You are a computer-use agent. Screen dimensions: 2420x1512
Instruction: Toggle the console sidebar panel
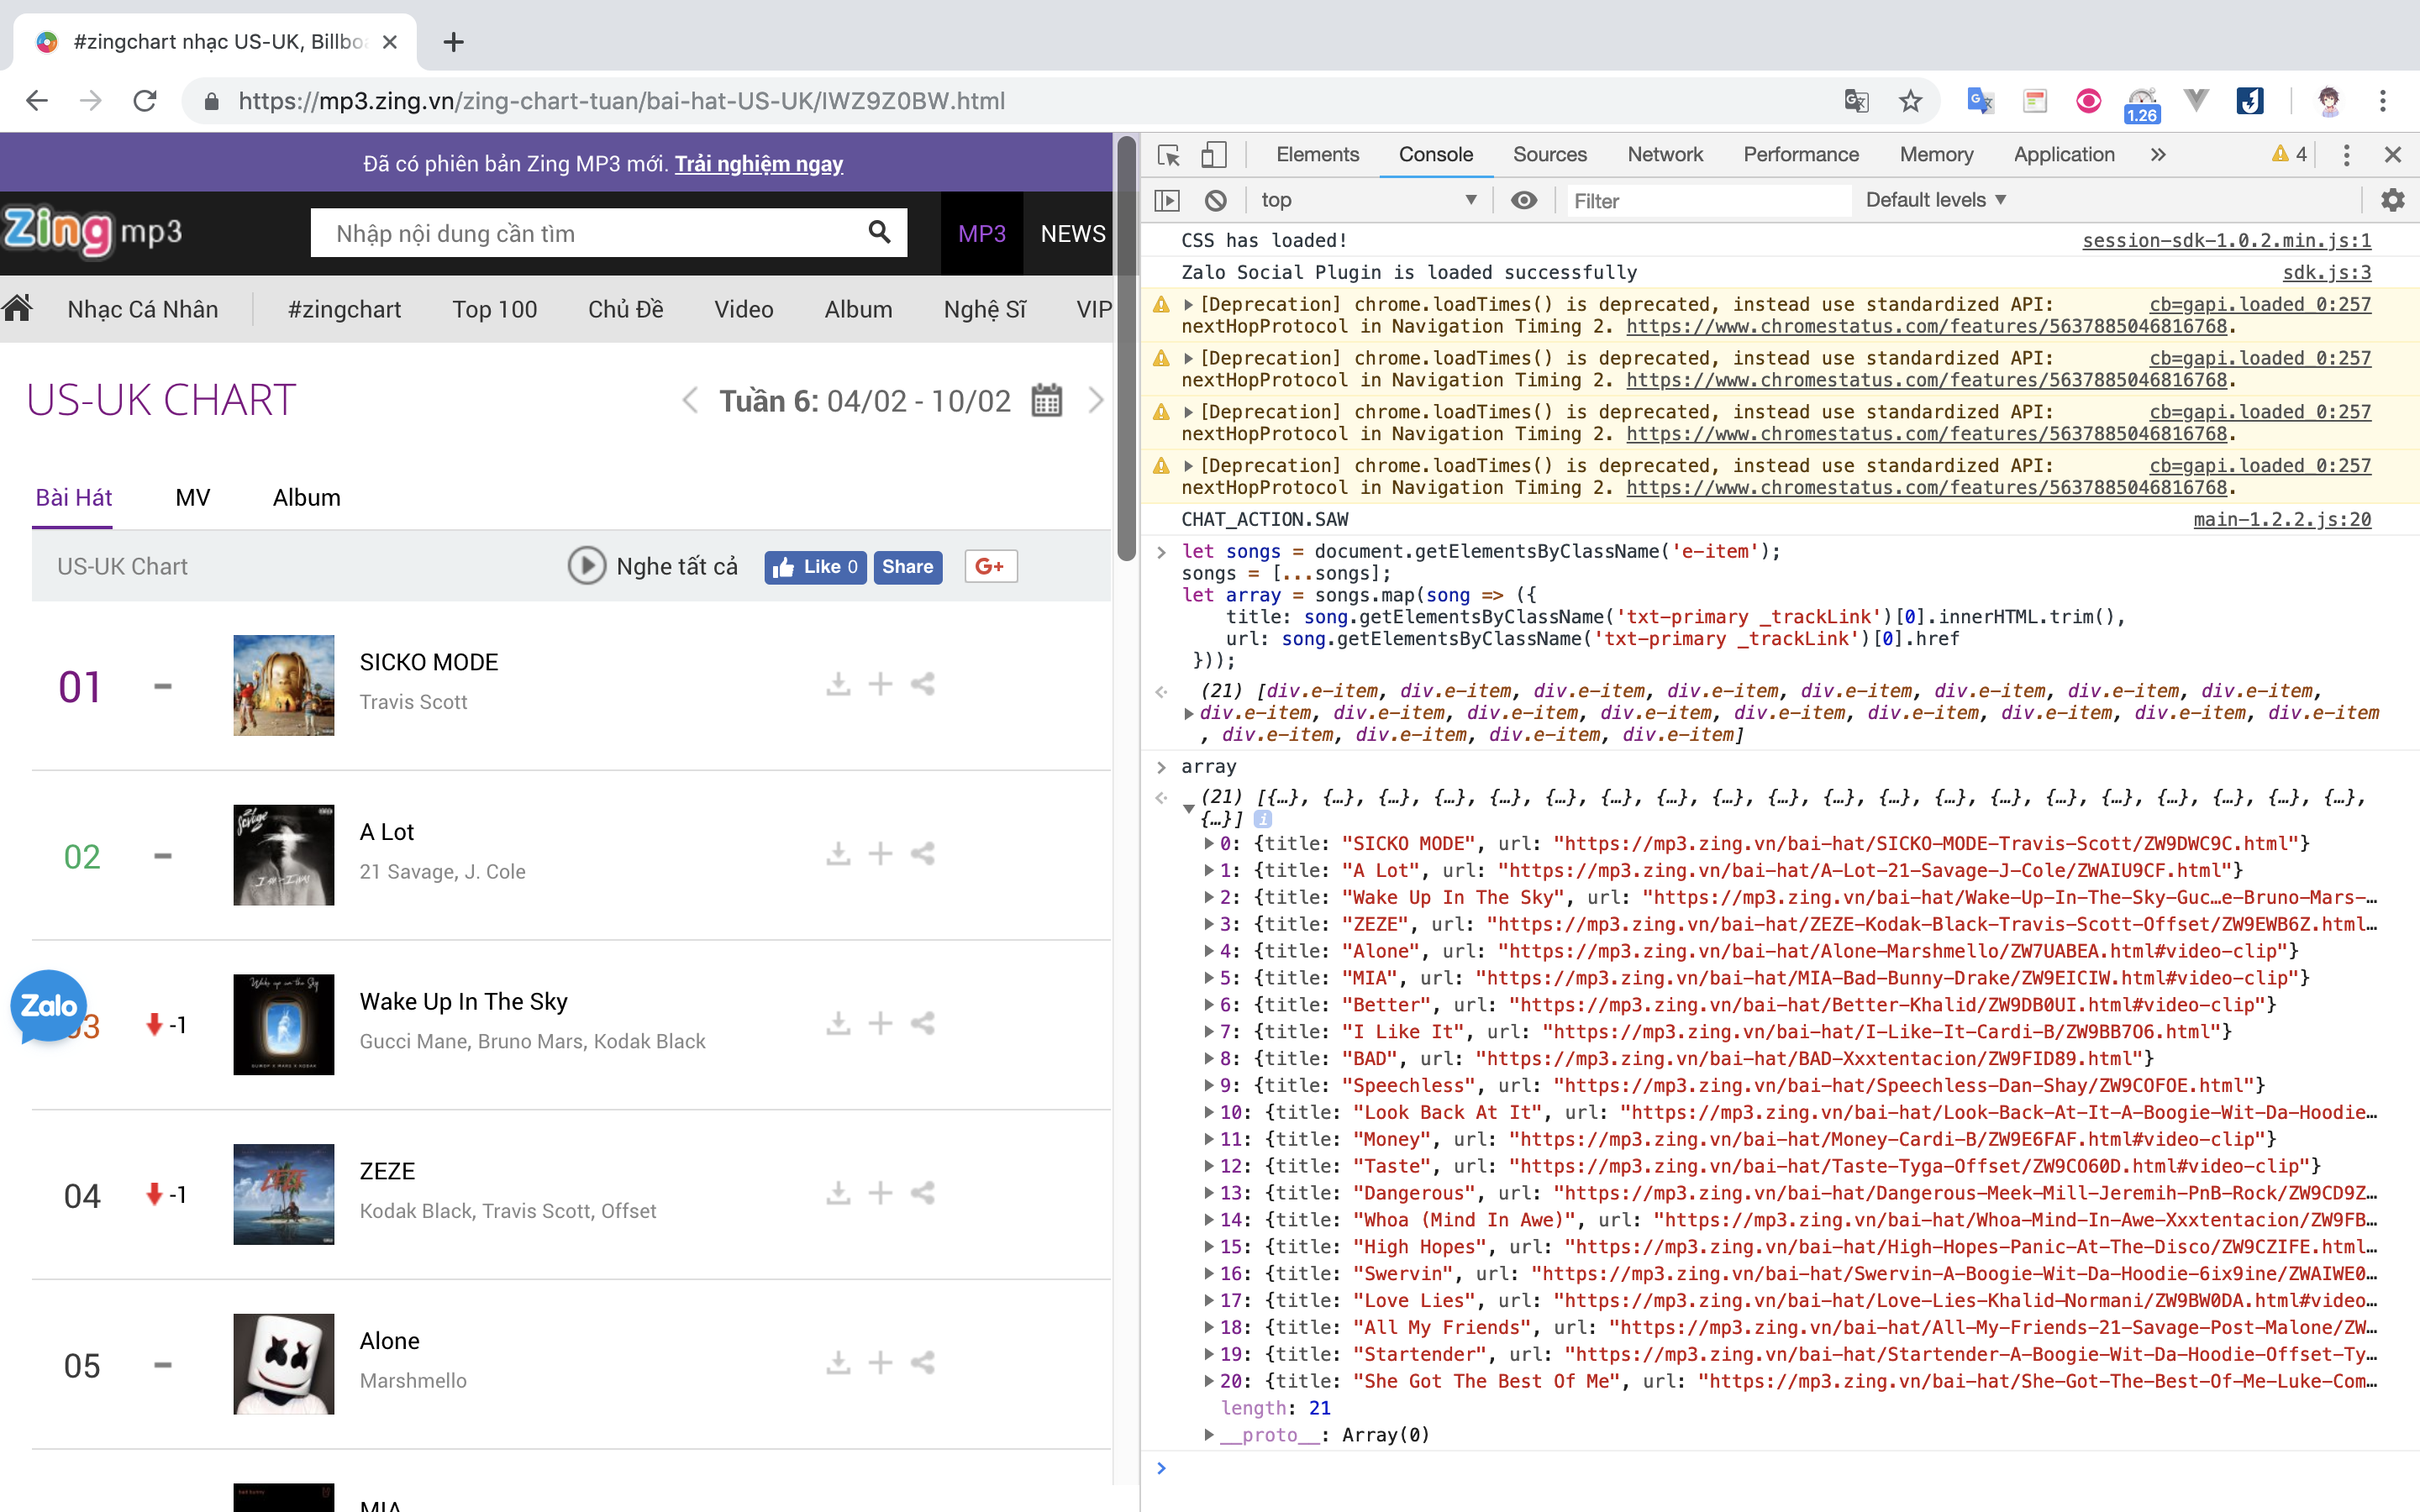tap(1167, 200)
